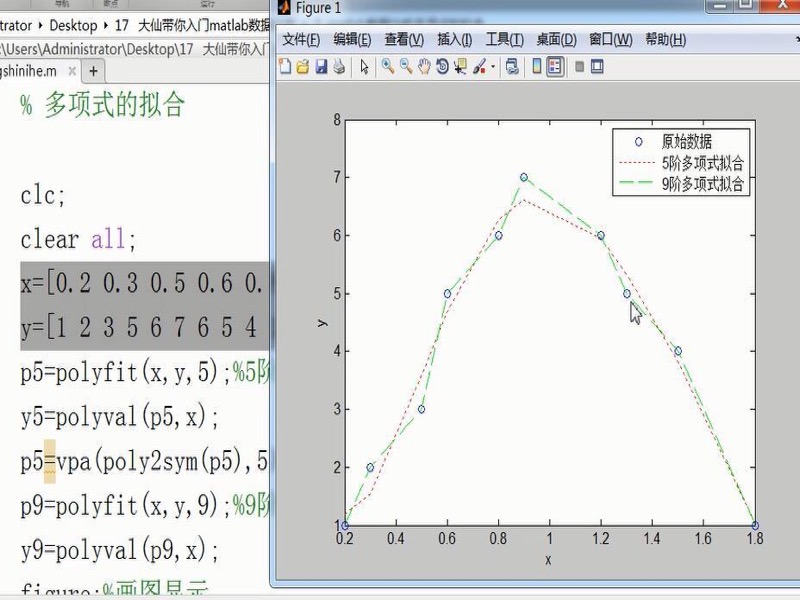This screenshot has width=800, height=600.
Task: Print the figure using printer icon
Action: (x=339, y=66)
